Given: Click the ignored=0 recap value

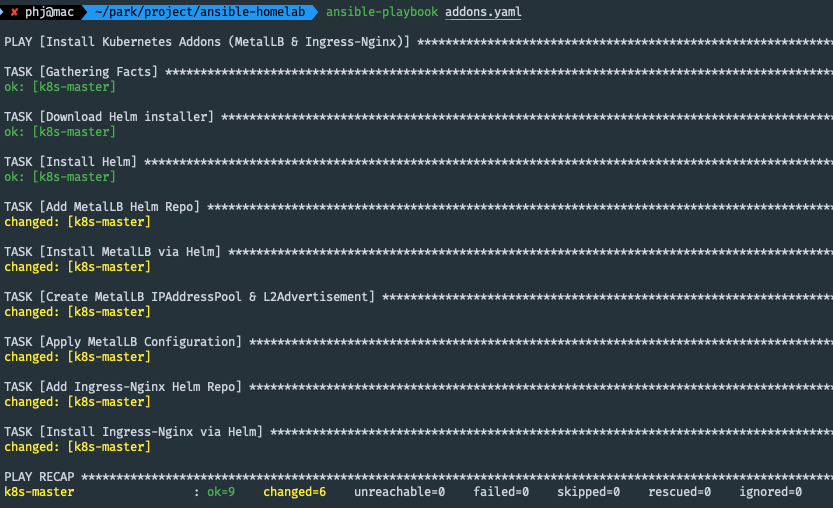Looking at the screenshot, I should 770,492.
